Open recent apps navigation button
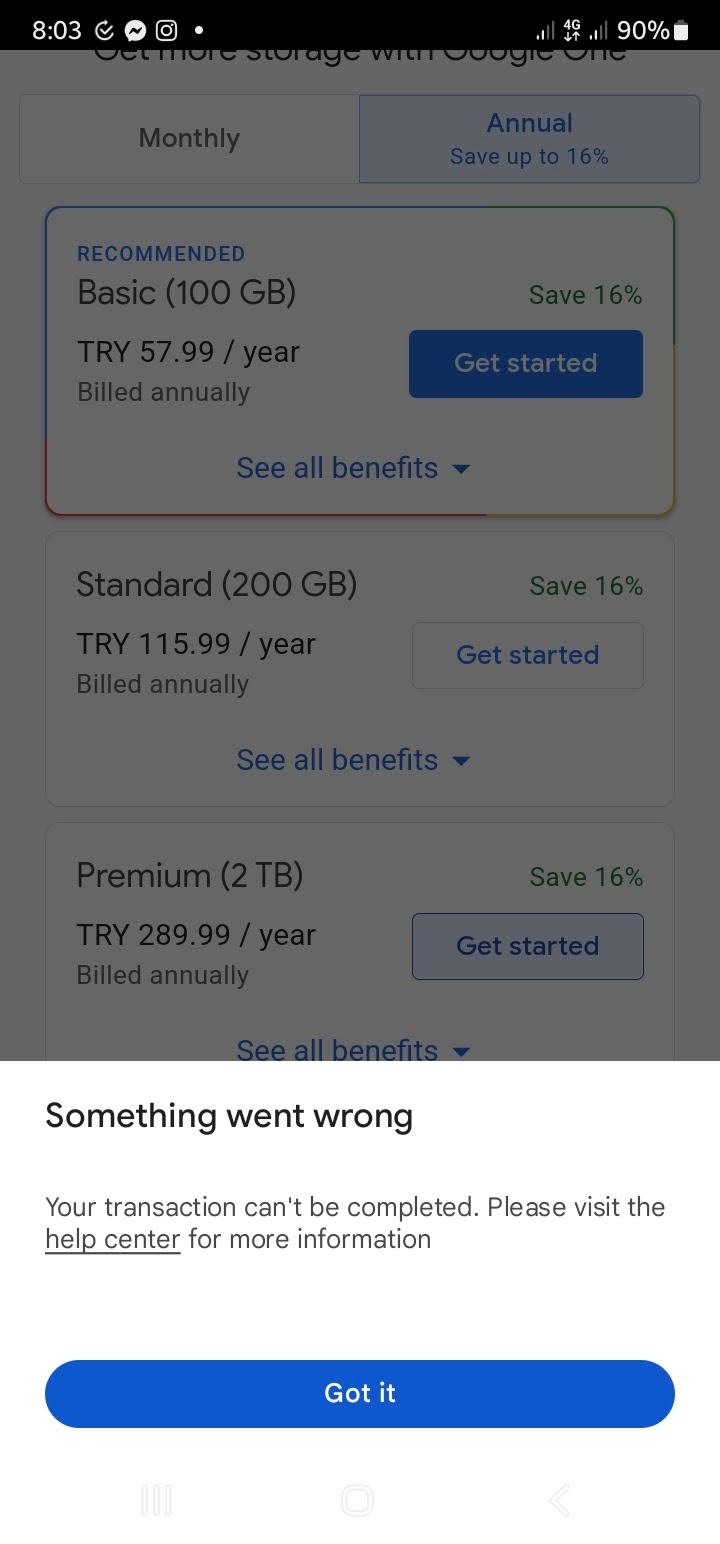 click(x=157, y=1500)
